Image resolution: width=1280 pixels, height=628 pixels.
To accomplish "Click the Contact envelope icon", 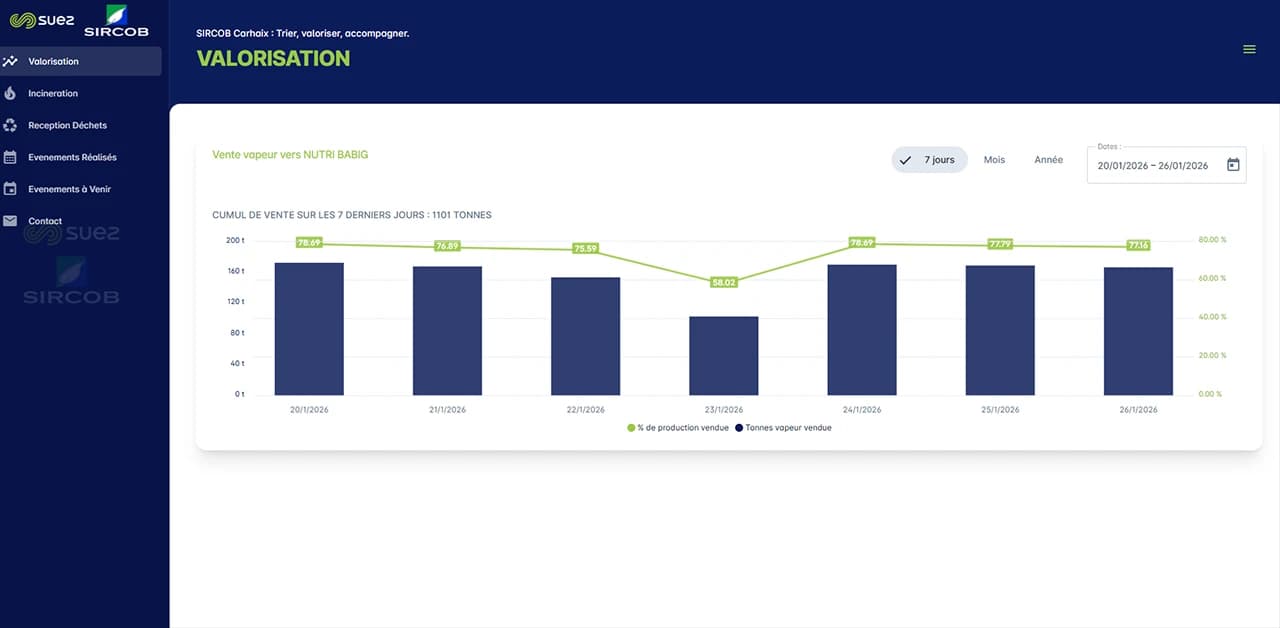I will click(10, 221).
